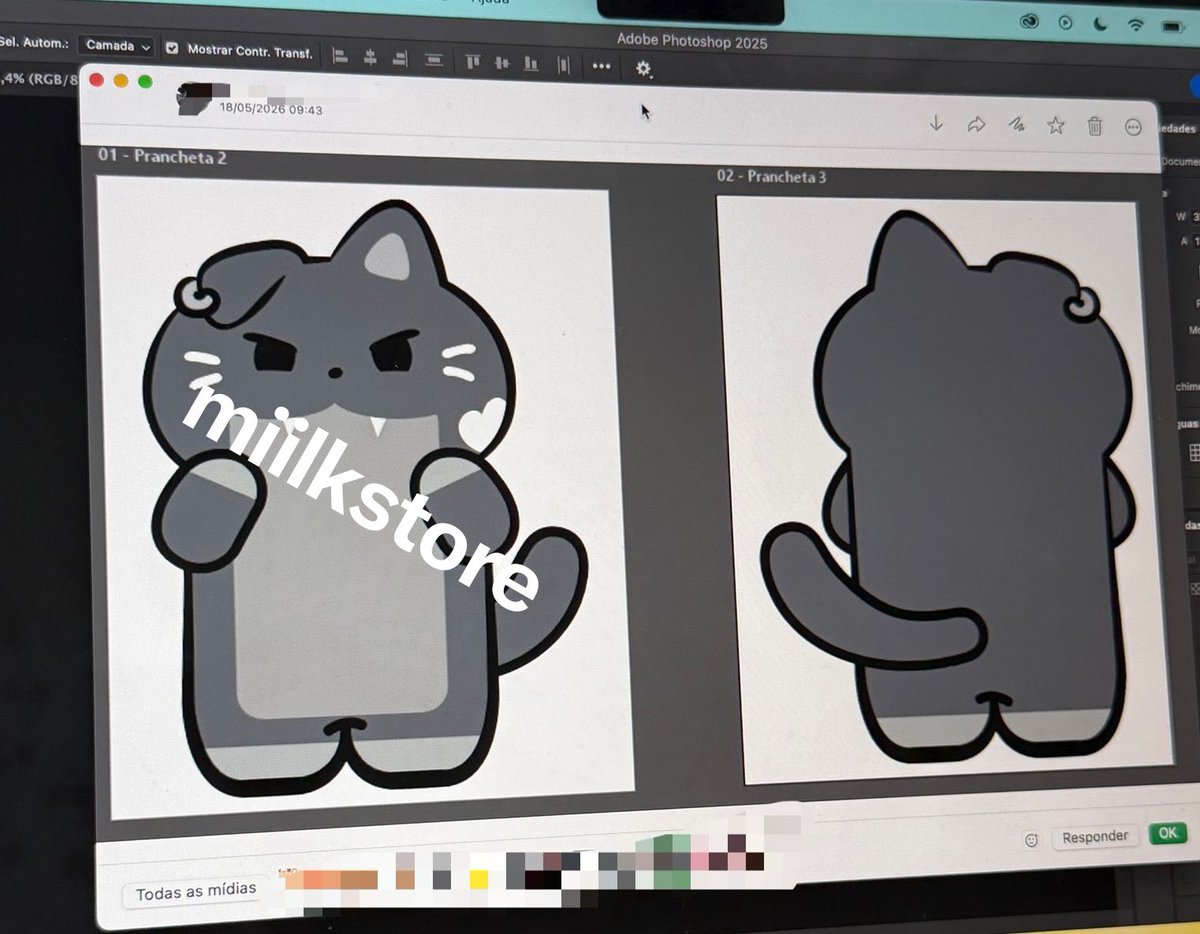Toggle Focus mode moon icon

pyautogui.click(x=1100, y=24)
